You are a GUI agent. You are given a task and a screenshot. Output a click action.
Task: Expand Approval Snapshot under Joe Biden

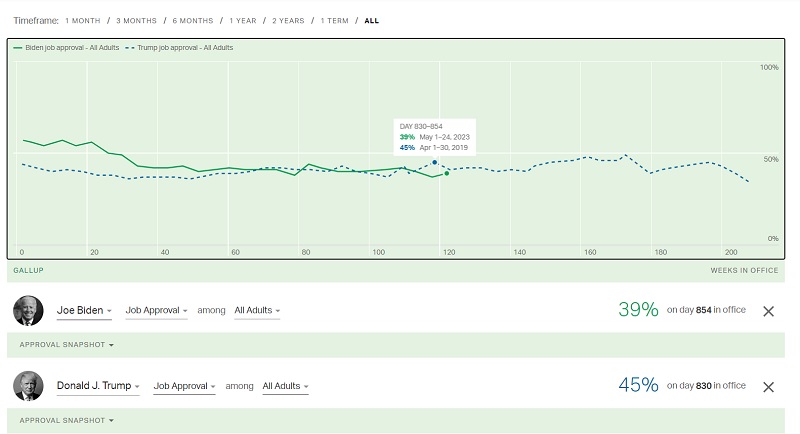pyautogui.click(x=66, y=345)
